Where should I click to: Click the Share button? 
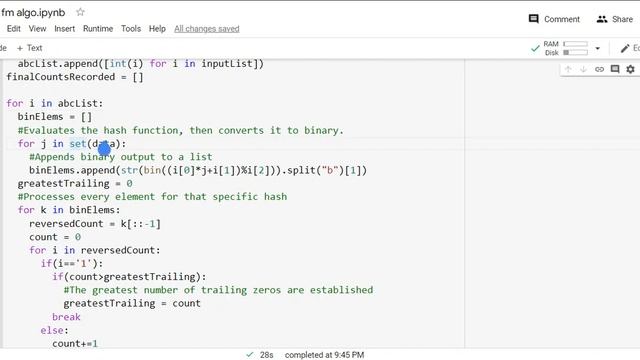615,19
